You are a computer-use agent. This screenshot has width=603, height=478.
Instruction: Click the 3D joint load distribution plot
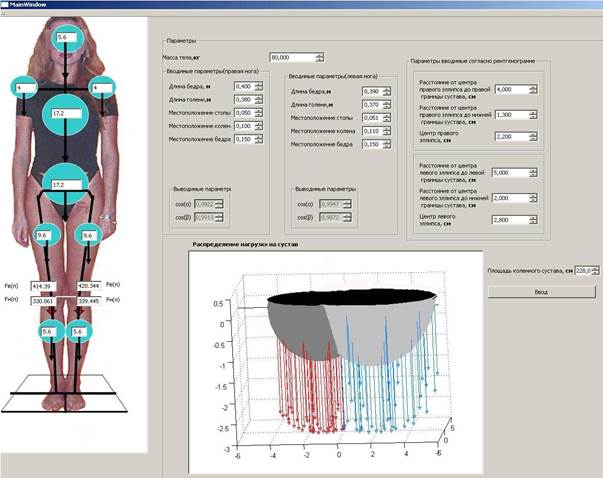point(336,362)
